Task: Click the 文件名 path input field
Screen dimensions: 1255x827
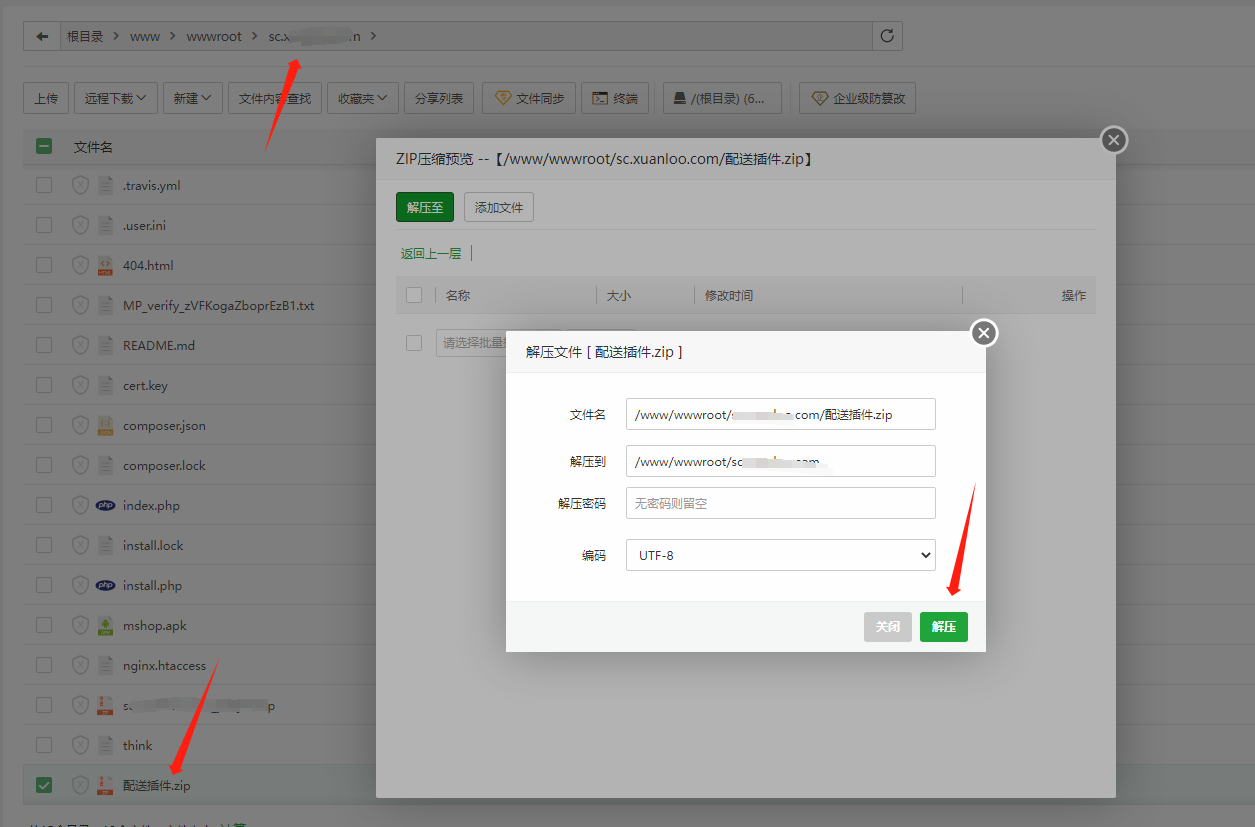Action: pyautogui.click(x=780, y=414)
